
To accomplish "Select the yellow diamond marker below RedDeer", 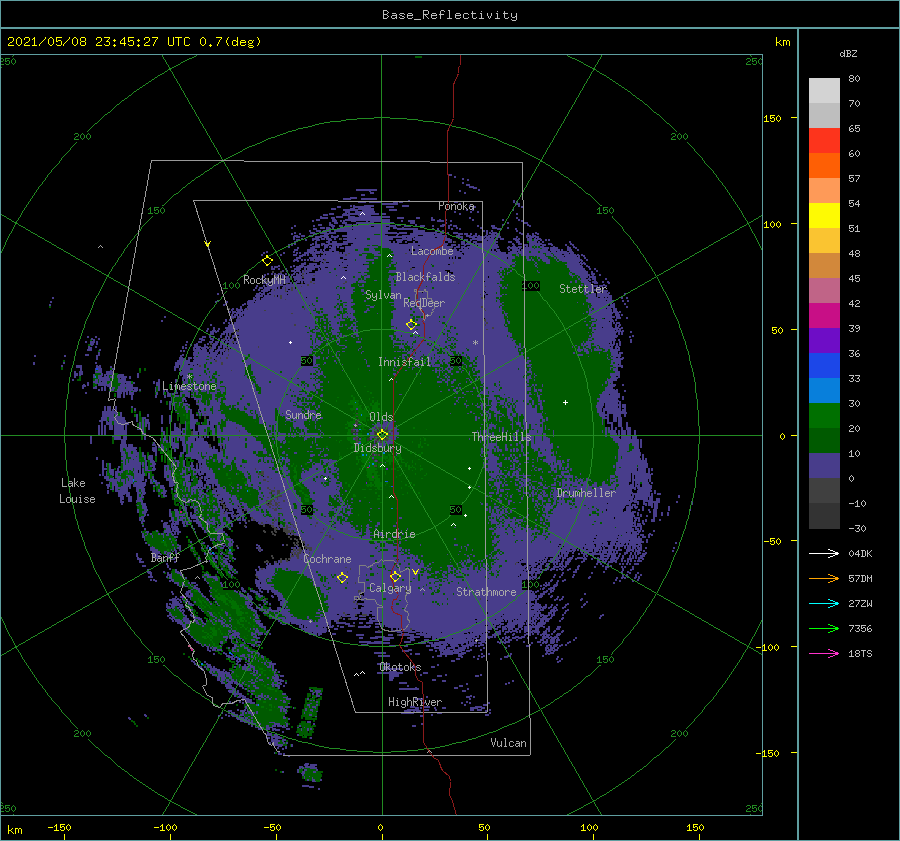I will point(411,324).
